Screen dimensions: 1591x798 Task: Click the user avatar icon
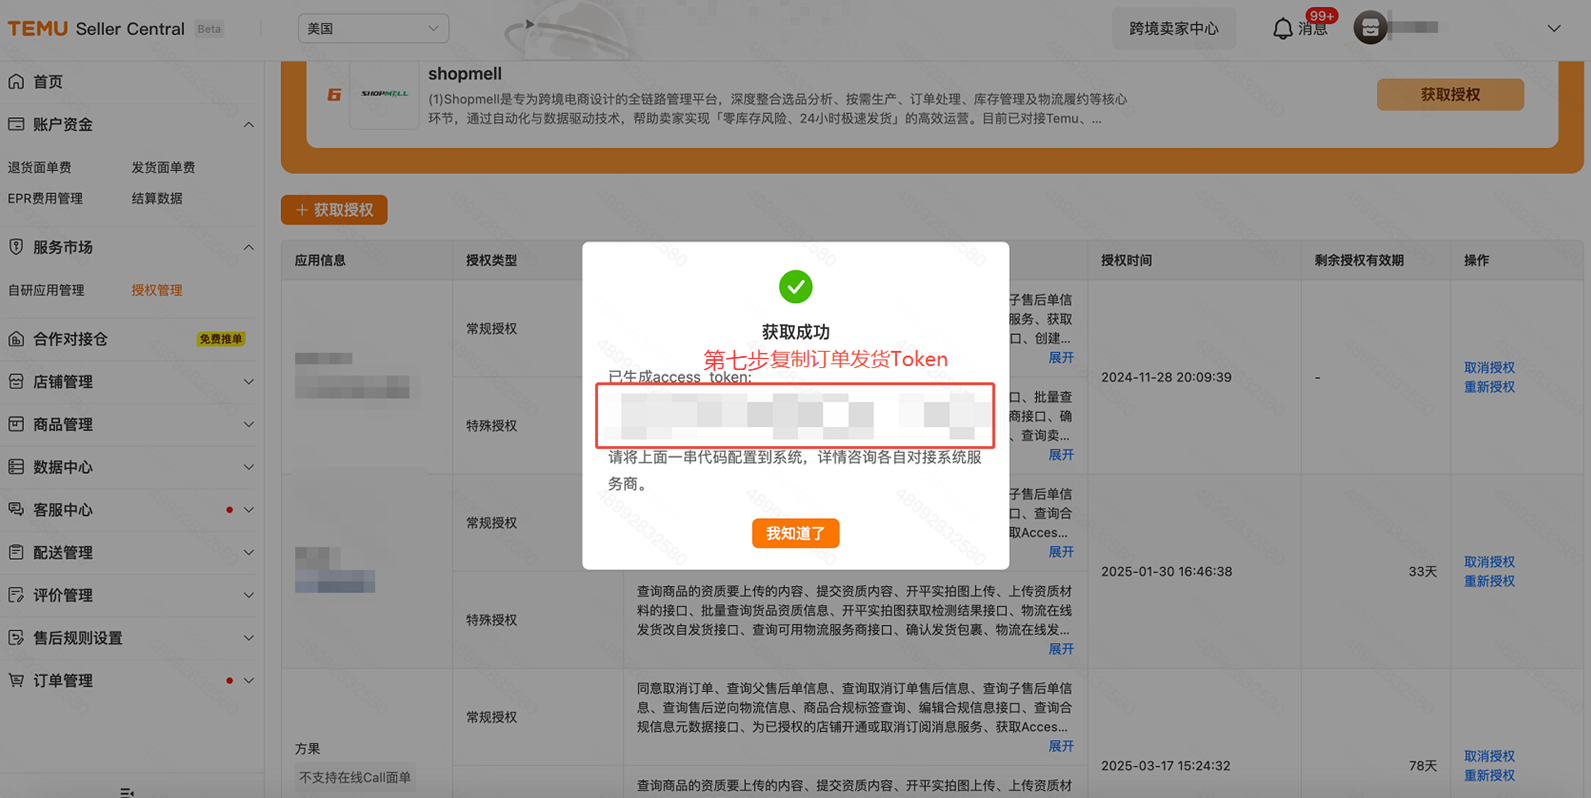click(1370, 28)
